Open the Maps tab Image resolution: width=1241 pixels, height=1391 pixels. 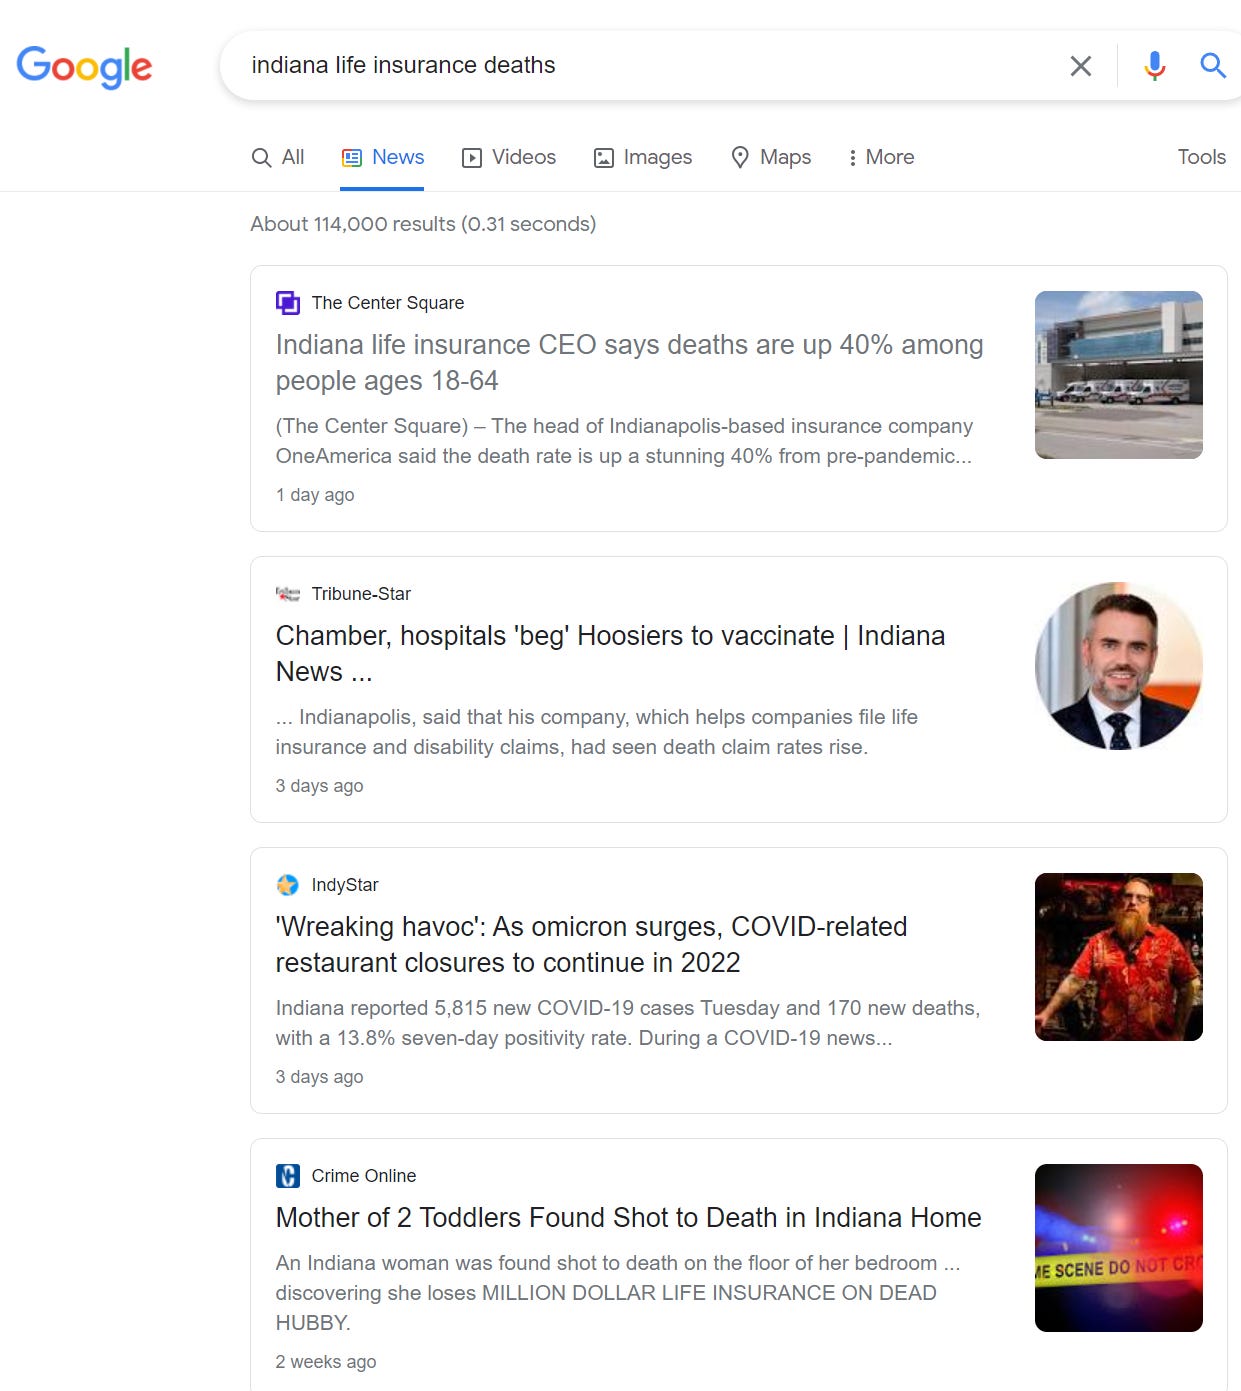coord(771,157)
